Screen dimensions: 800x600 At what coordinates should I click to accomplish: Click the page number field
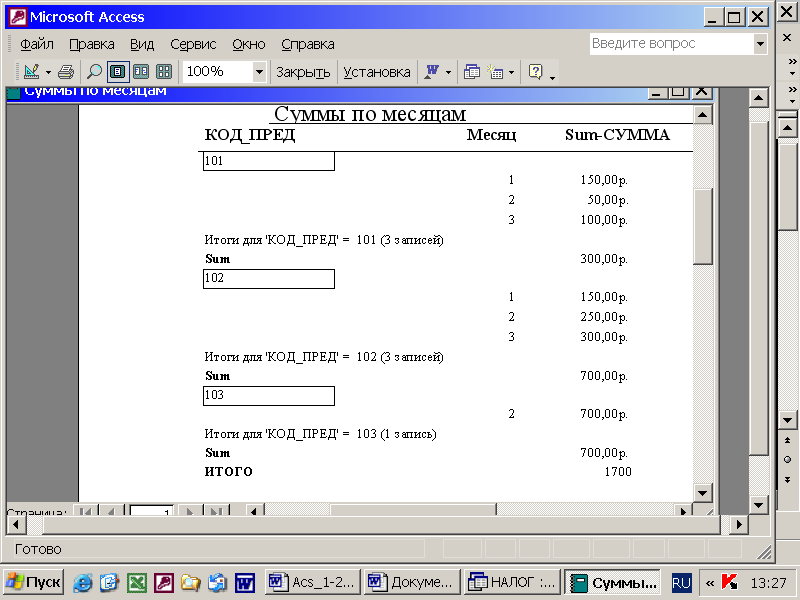[152, 510]
